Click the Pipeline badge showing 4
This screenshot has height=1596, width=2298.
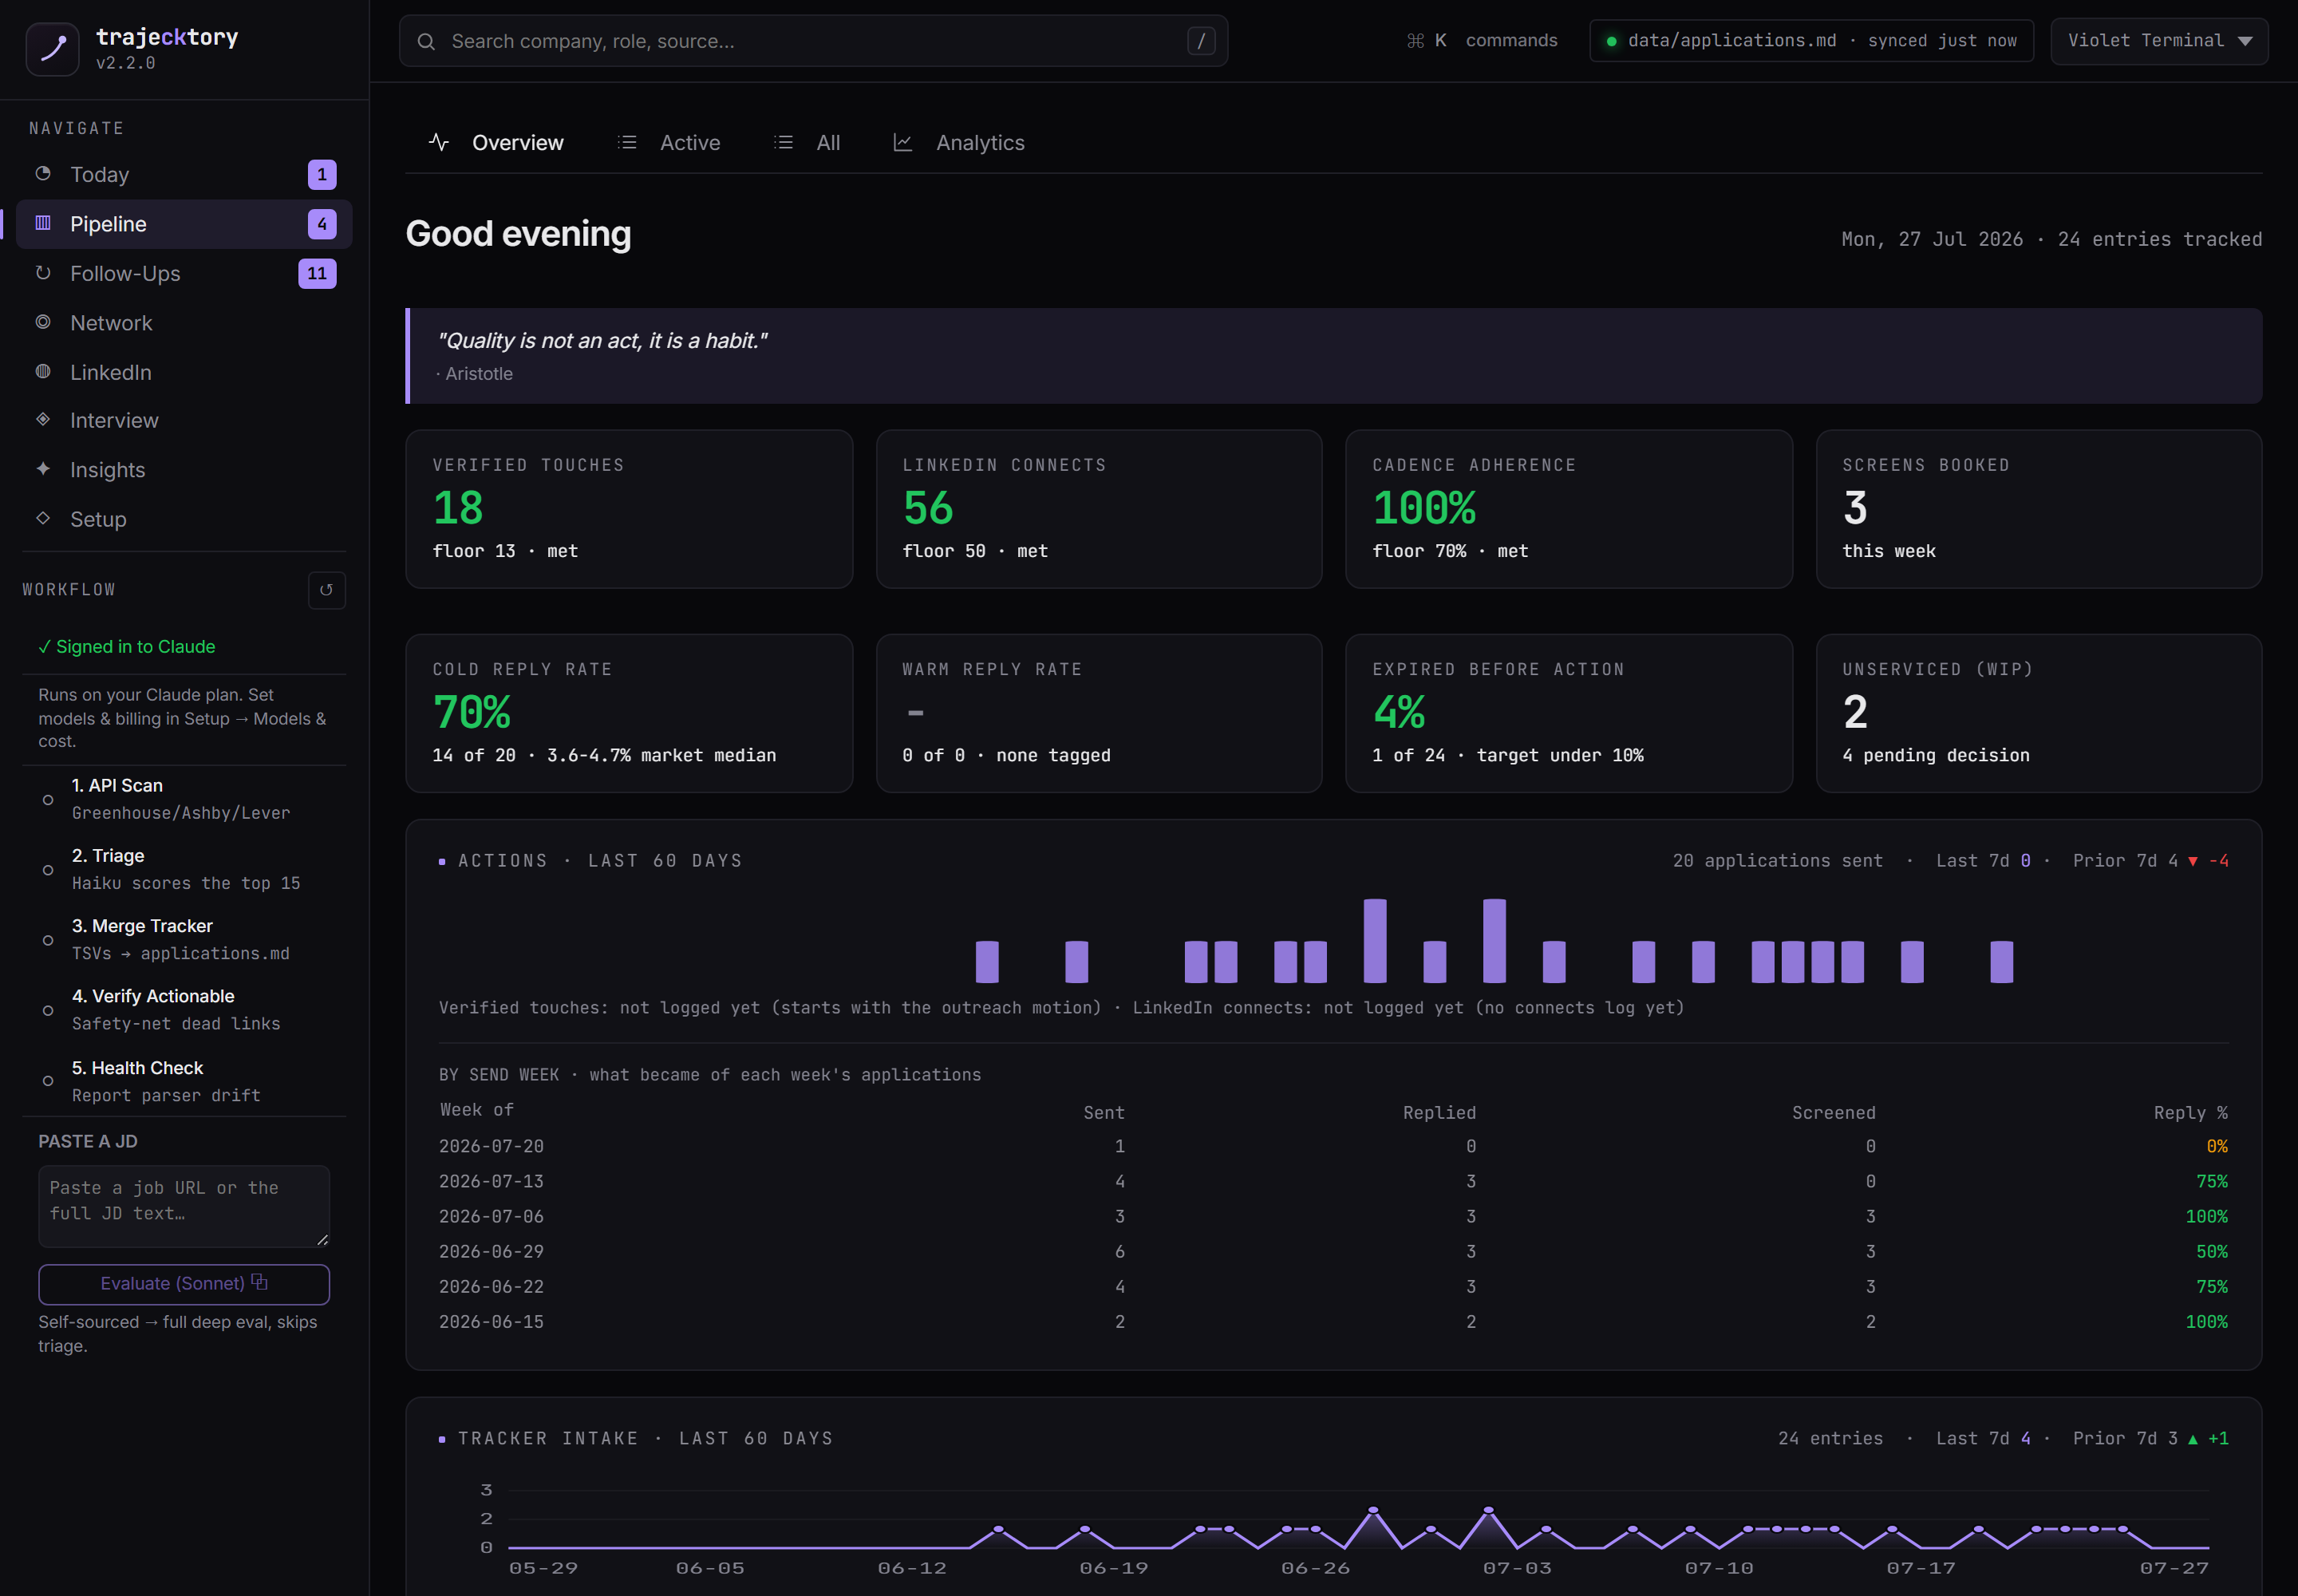point(322,224)
